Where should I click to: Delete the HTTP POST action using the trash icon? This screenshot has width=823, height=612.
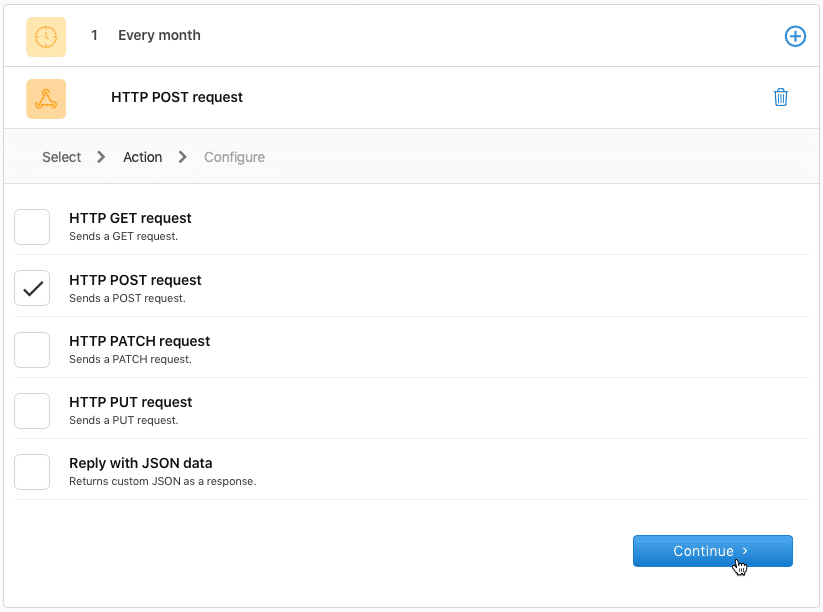[781, 97]
